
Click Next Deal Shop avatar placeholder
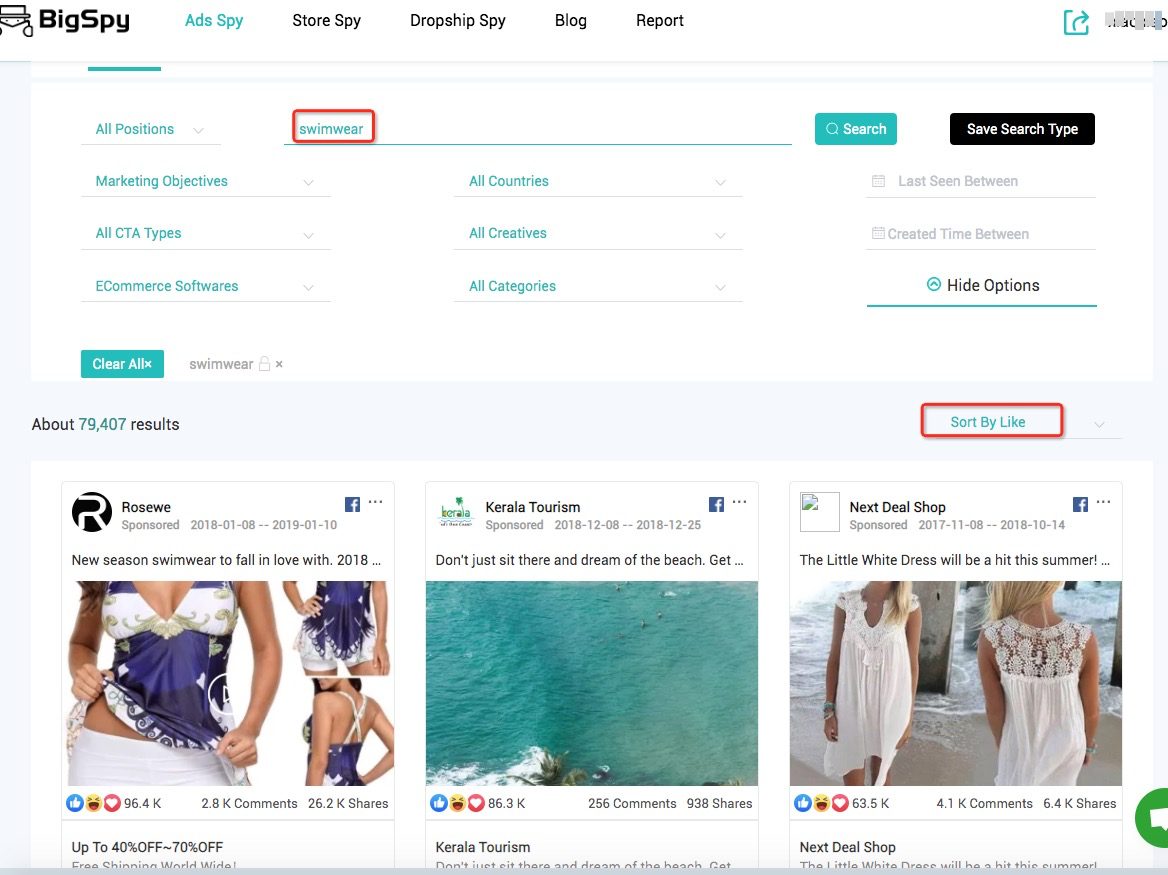(819, 512)
